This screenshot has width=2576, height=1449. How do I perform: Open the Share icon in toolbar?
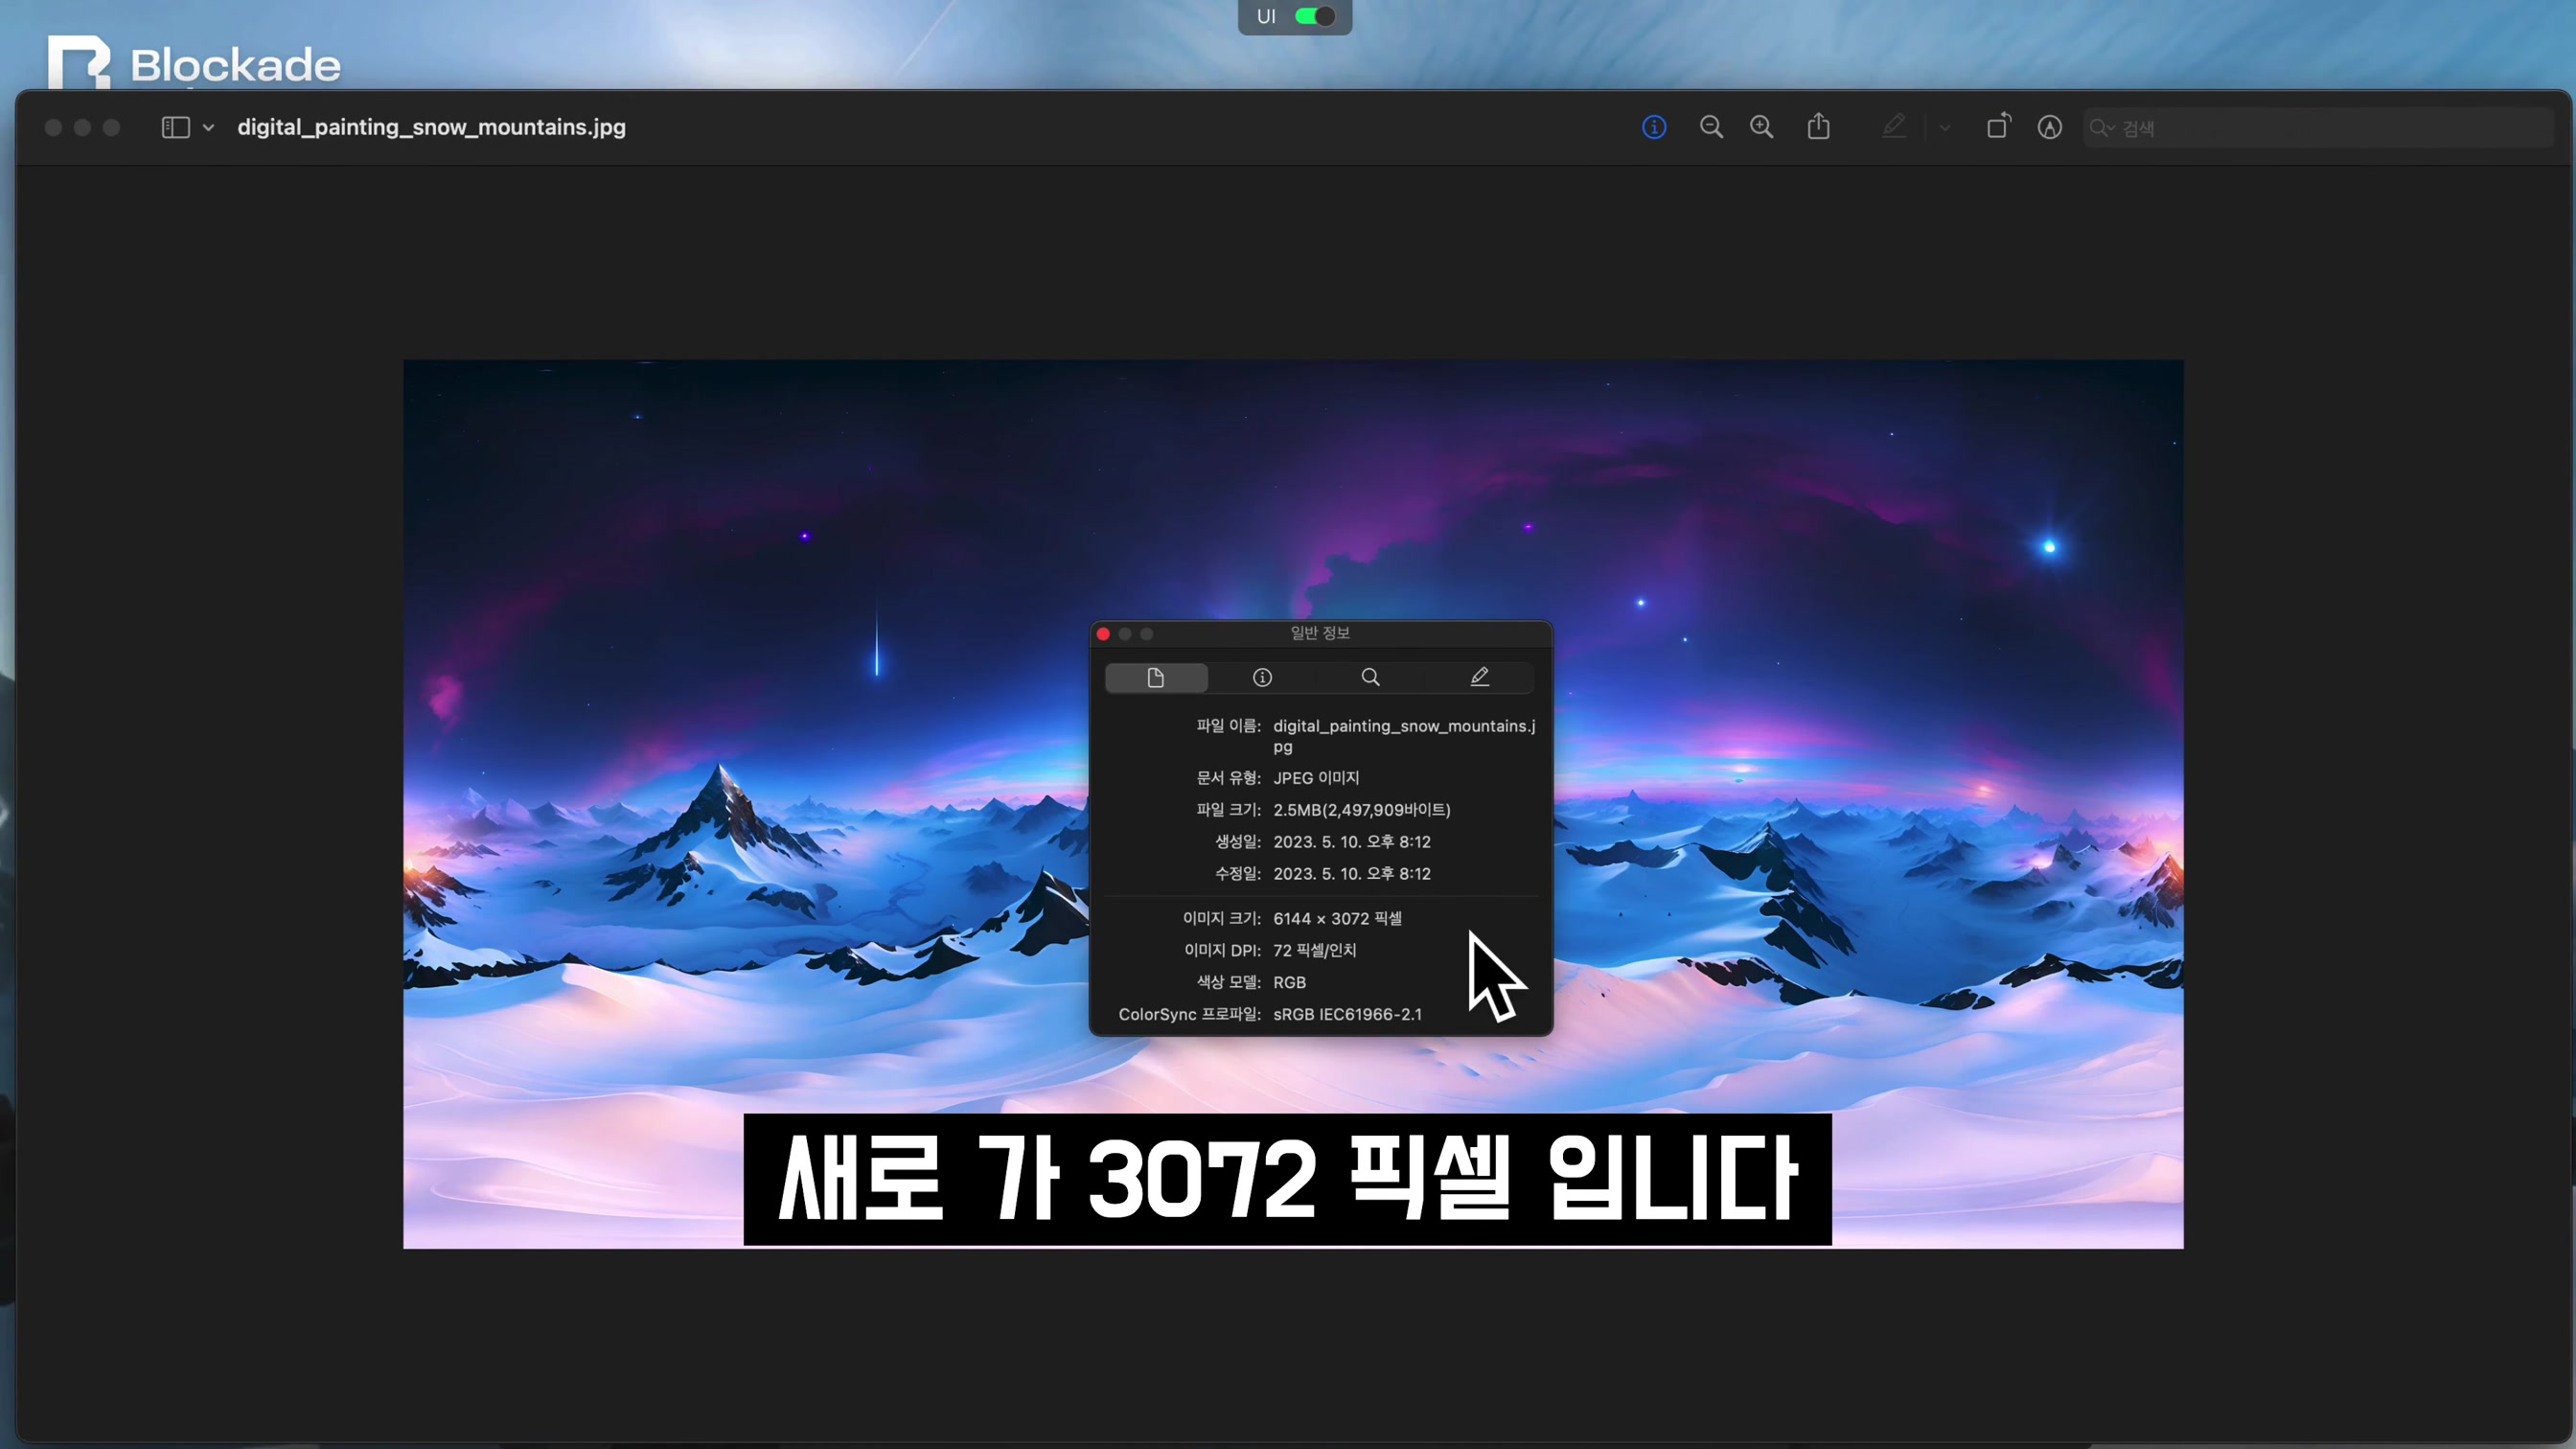coord(1819,126)
